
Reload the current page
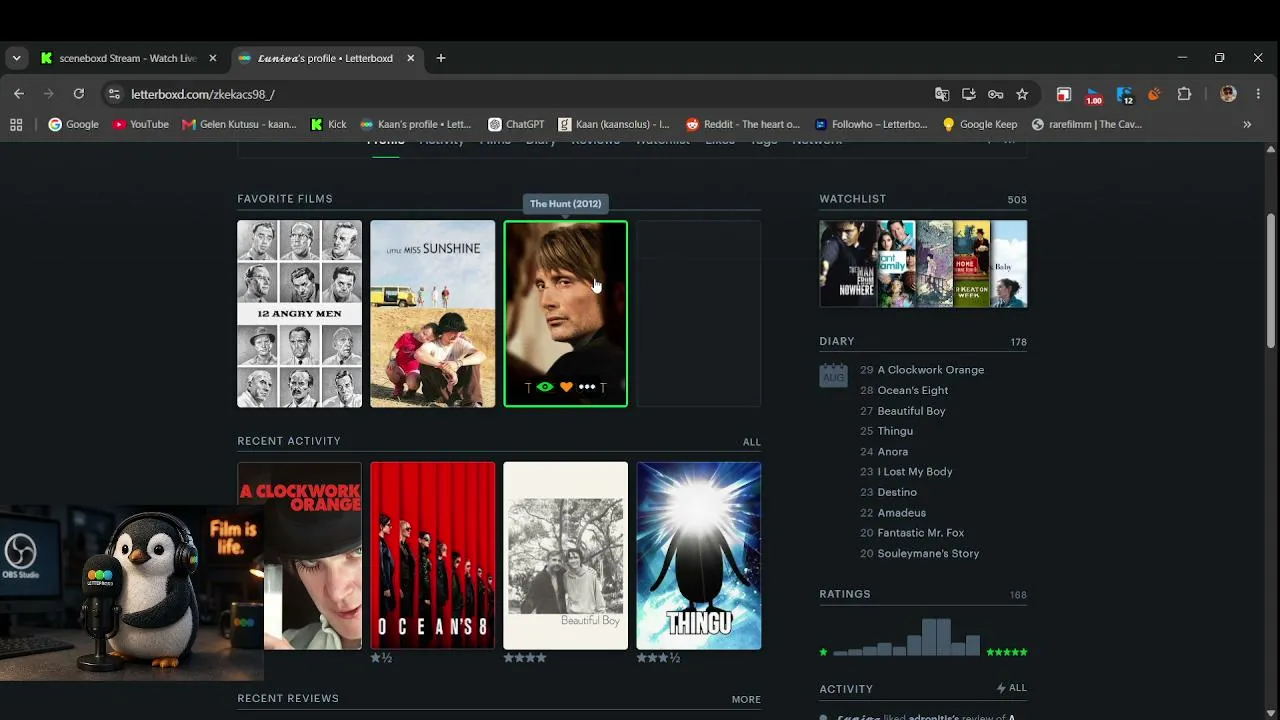79,94
